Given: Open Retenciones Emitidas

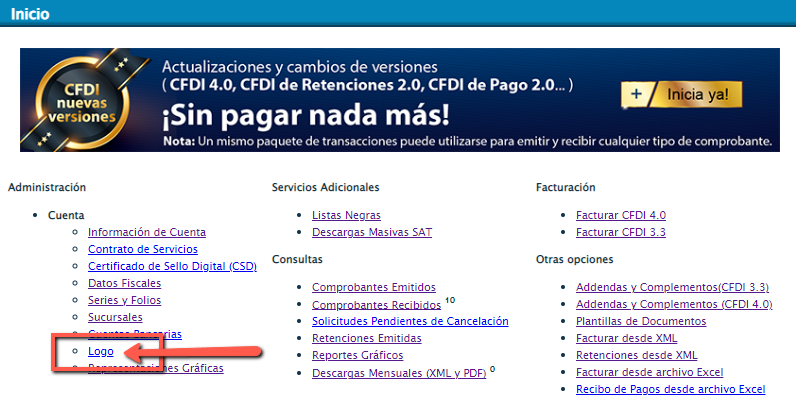Looking at the screenshot, I should coord(367,338).
